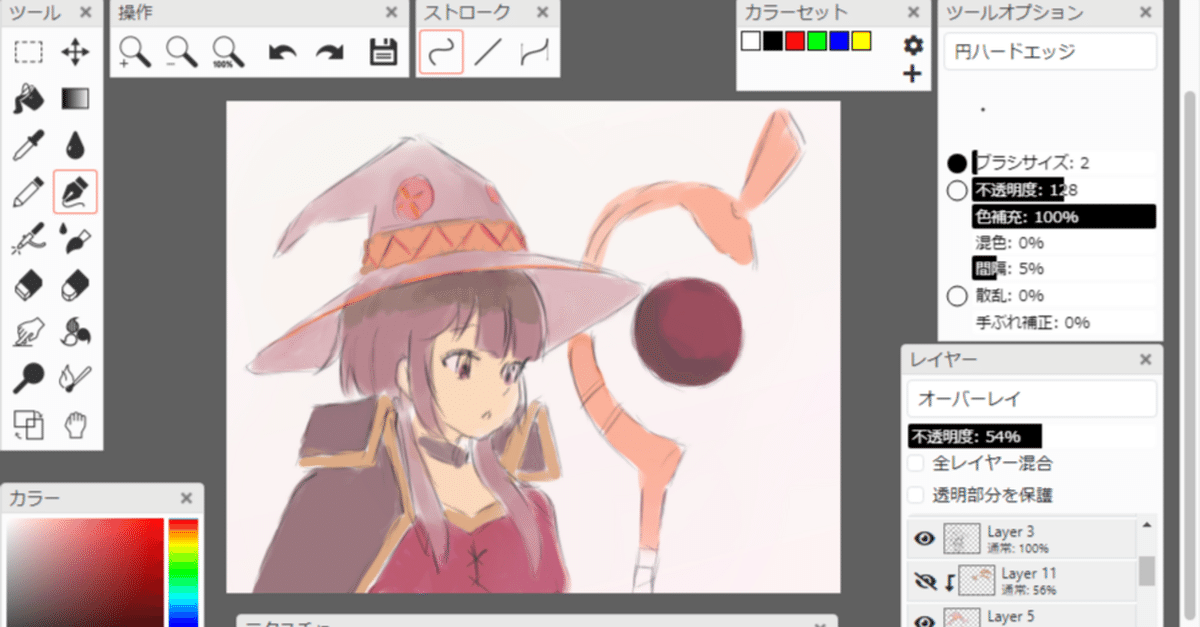Select the Layer 3 thumbnail
1200x627 pixels.
961,539
